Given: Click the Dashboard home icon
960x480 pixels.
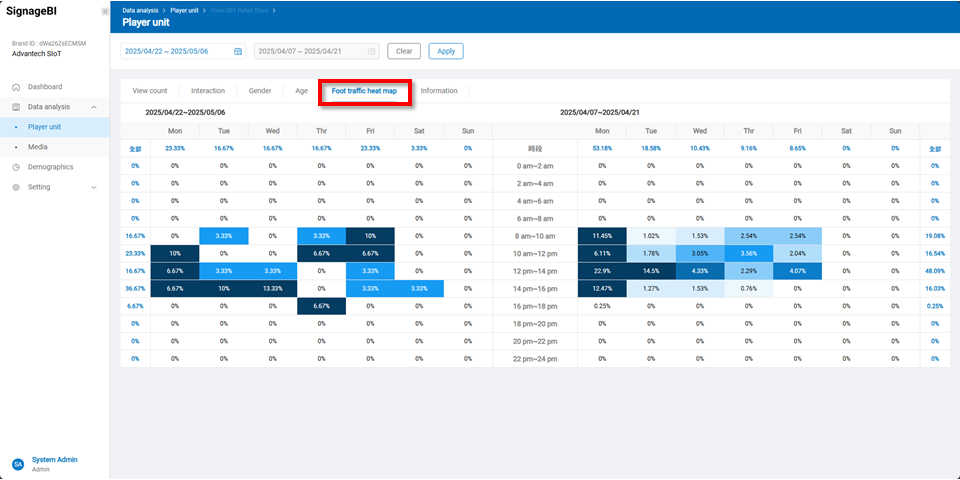Looking at the screenshot, I should click(x=16, y=87).
